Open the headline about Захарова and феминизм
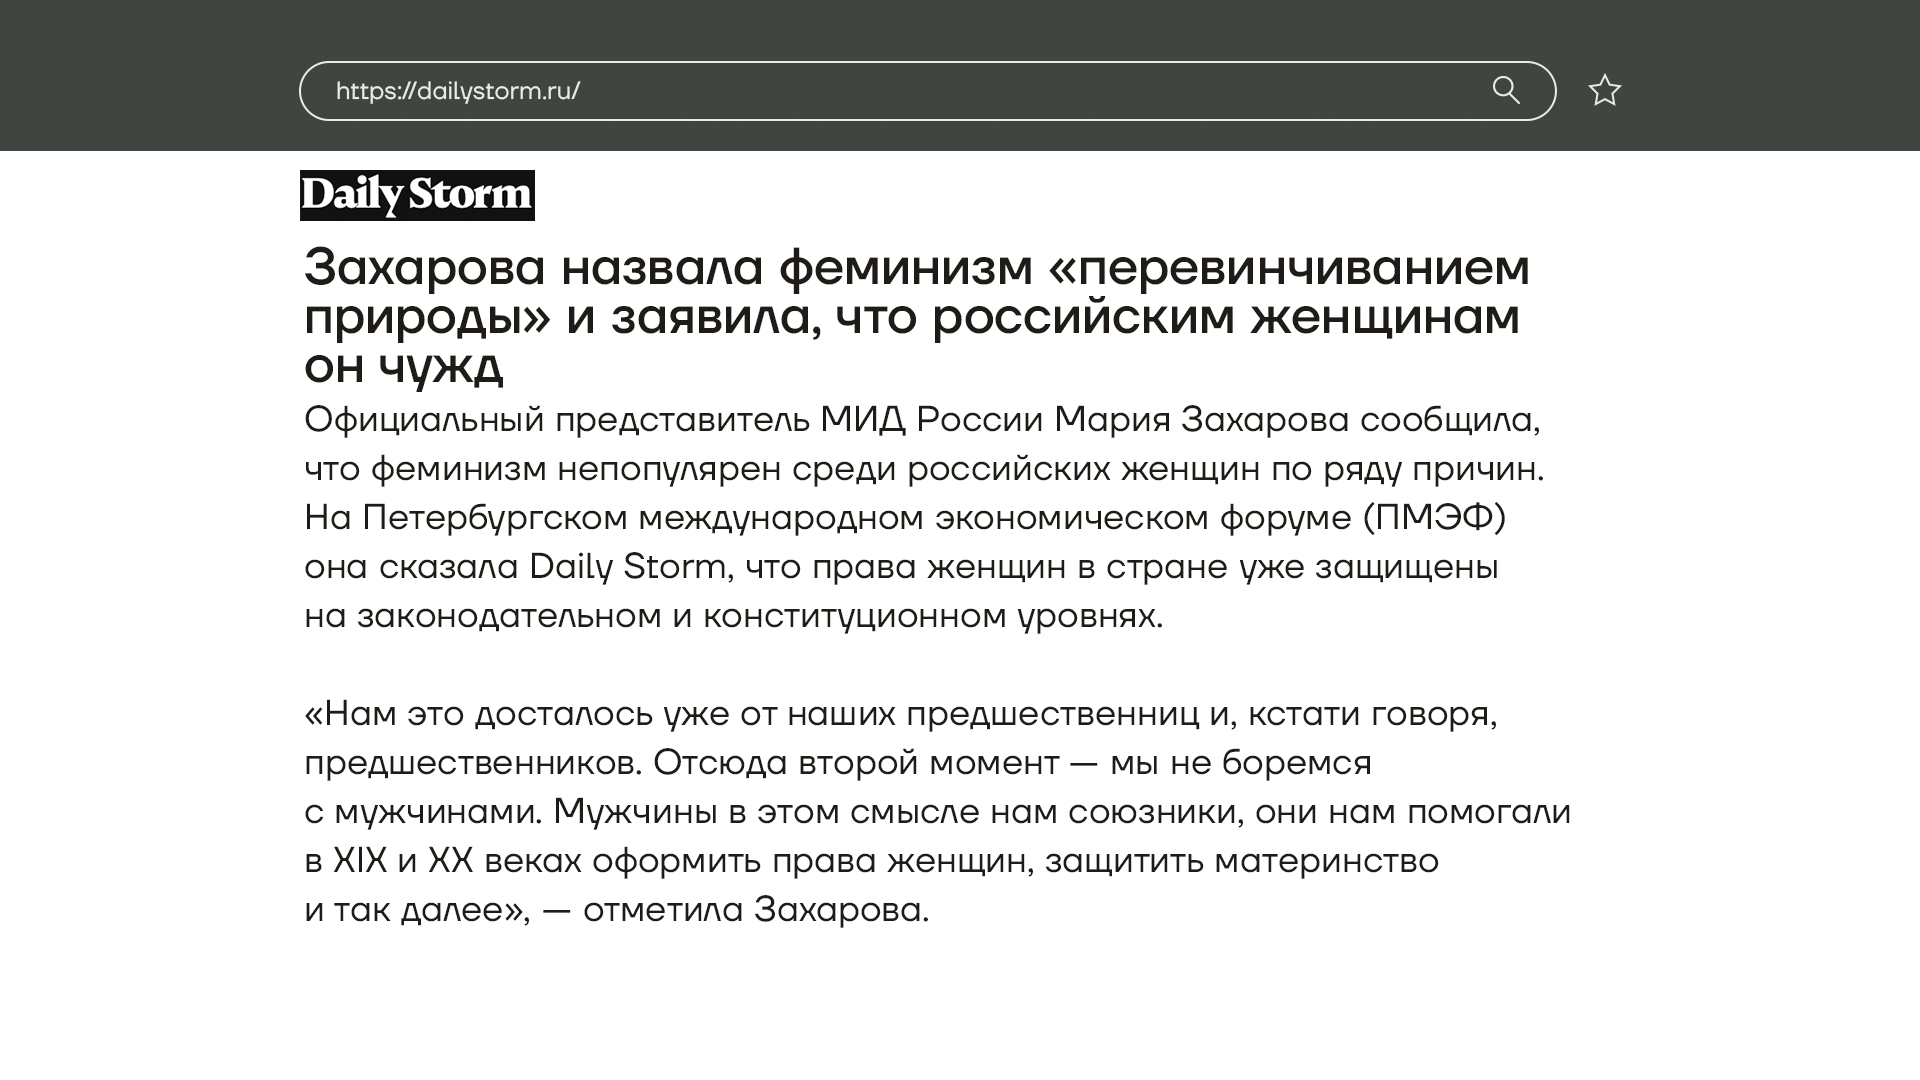The height and width of the screenshot is (1080, 1920). [x=915, y=316]
